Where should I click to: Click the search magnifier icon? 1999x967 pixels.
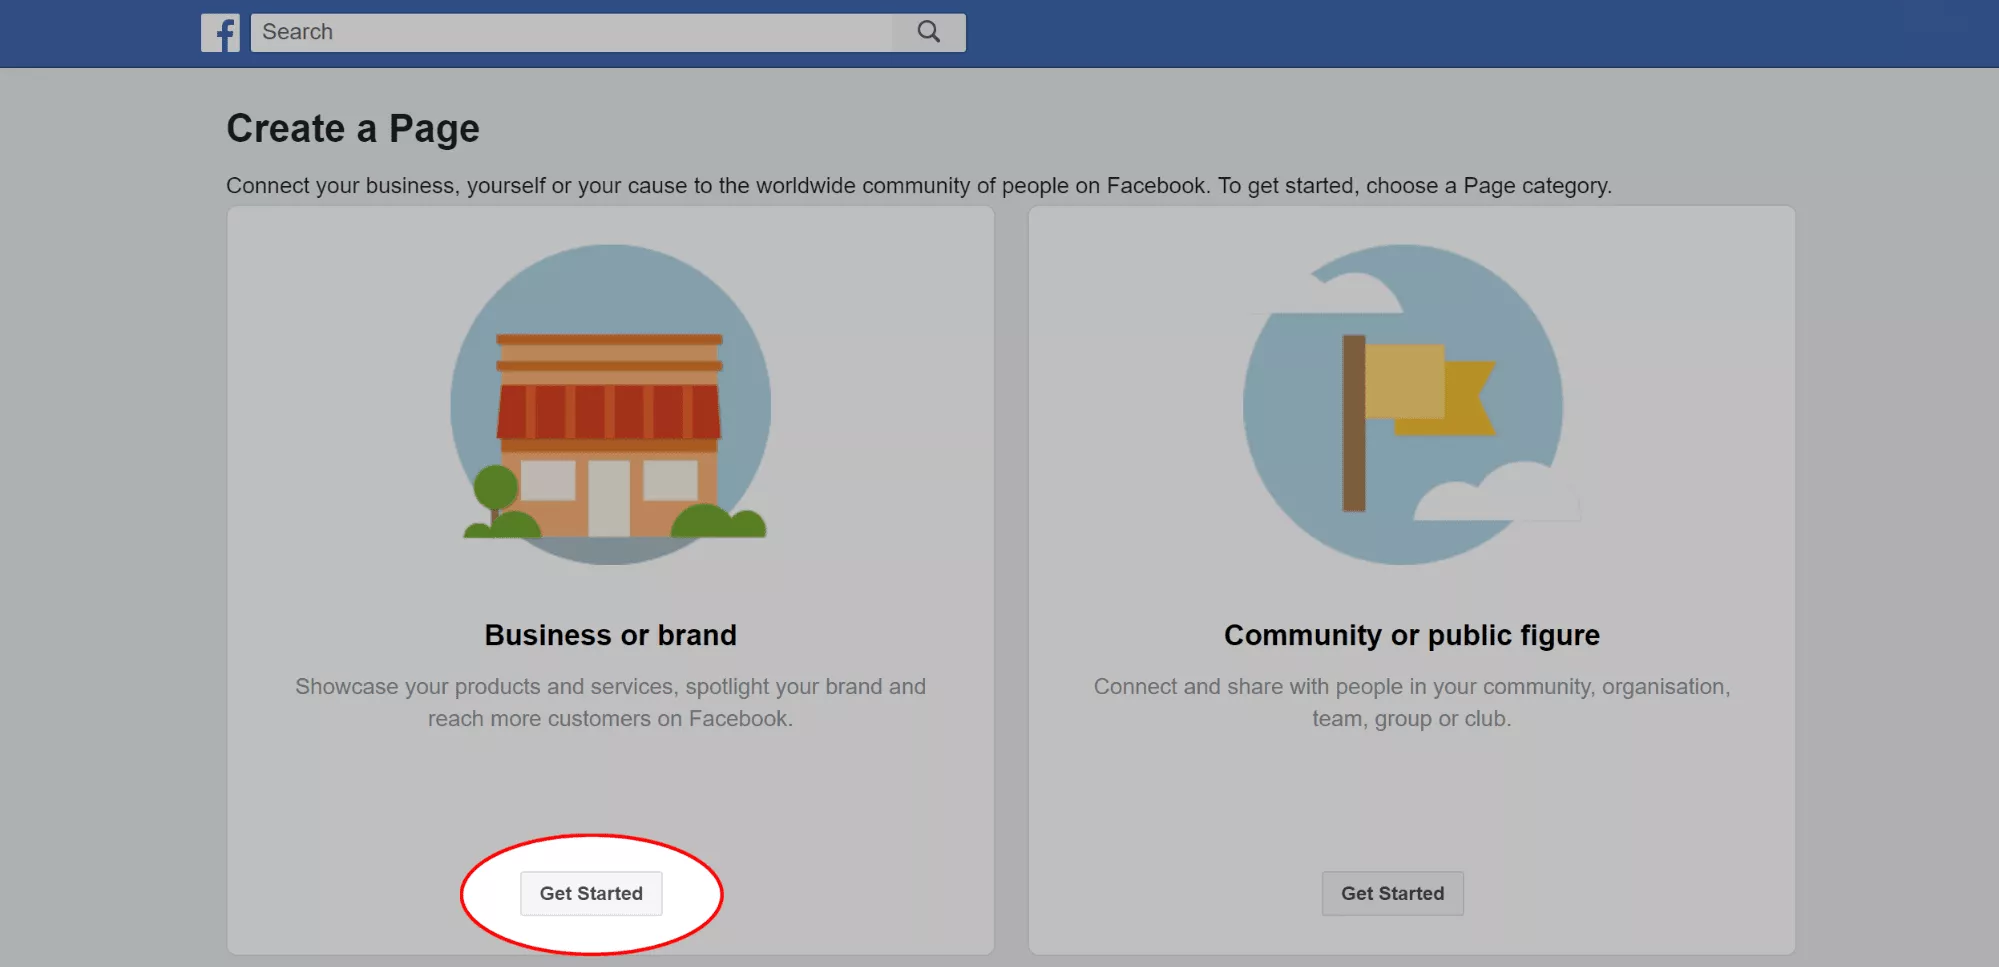click(x=928, y=32)
